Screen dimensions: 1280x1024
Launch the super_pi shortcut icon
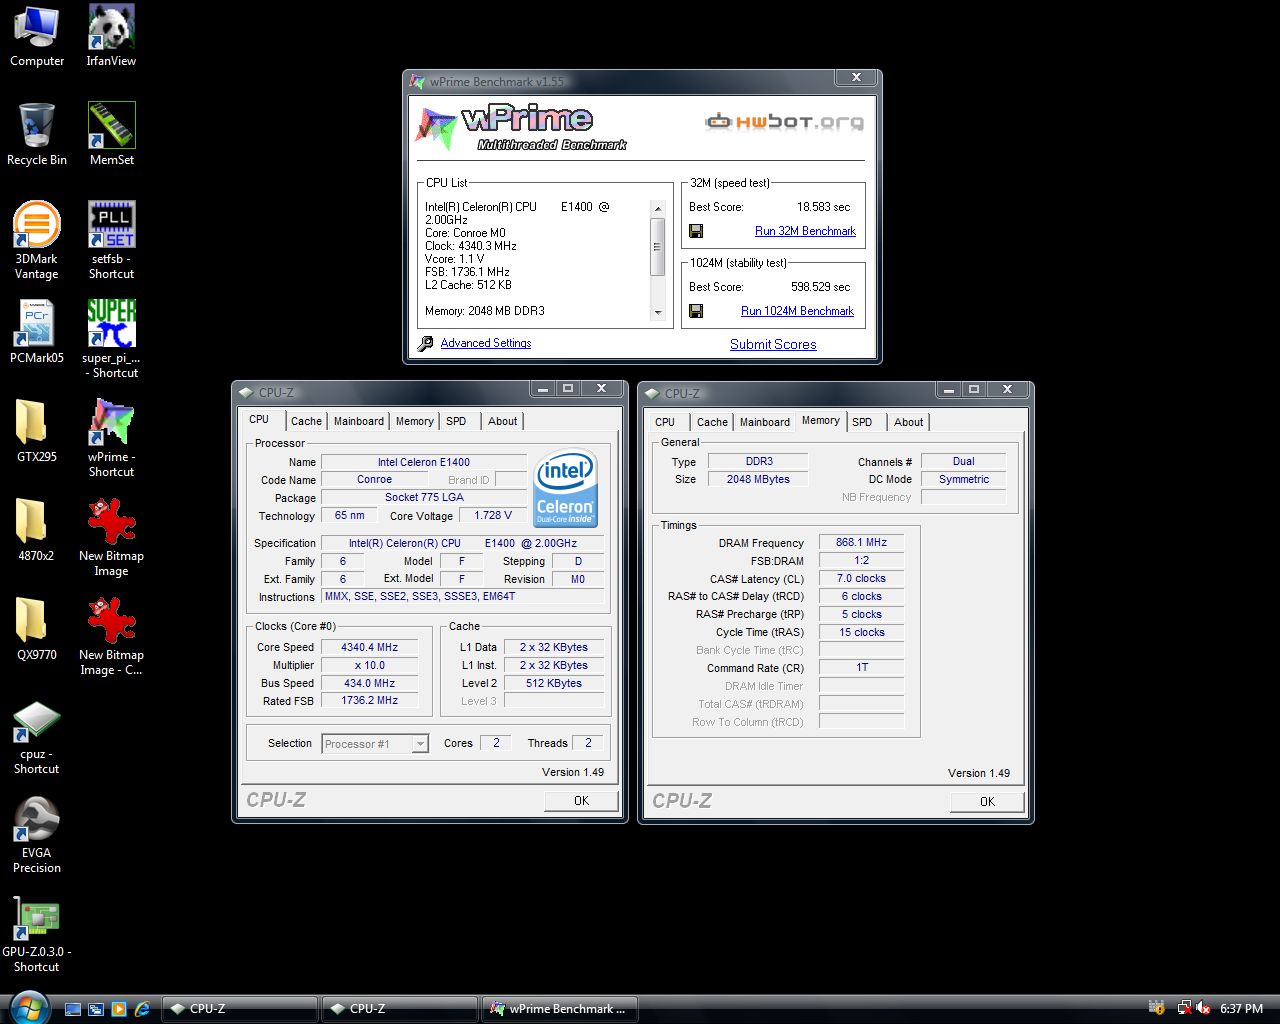coord(111,340)
